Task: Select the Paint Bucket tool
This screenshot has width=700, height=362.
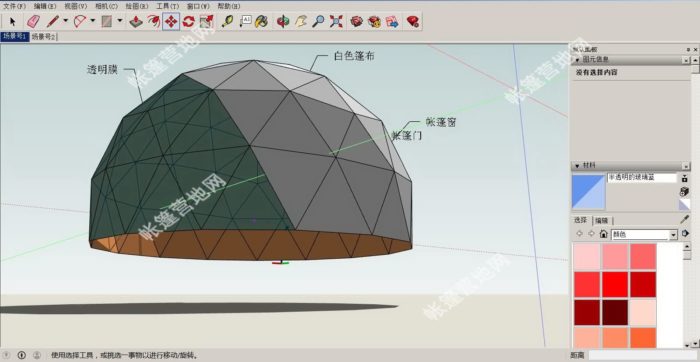Action: pos(262,21)
